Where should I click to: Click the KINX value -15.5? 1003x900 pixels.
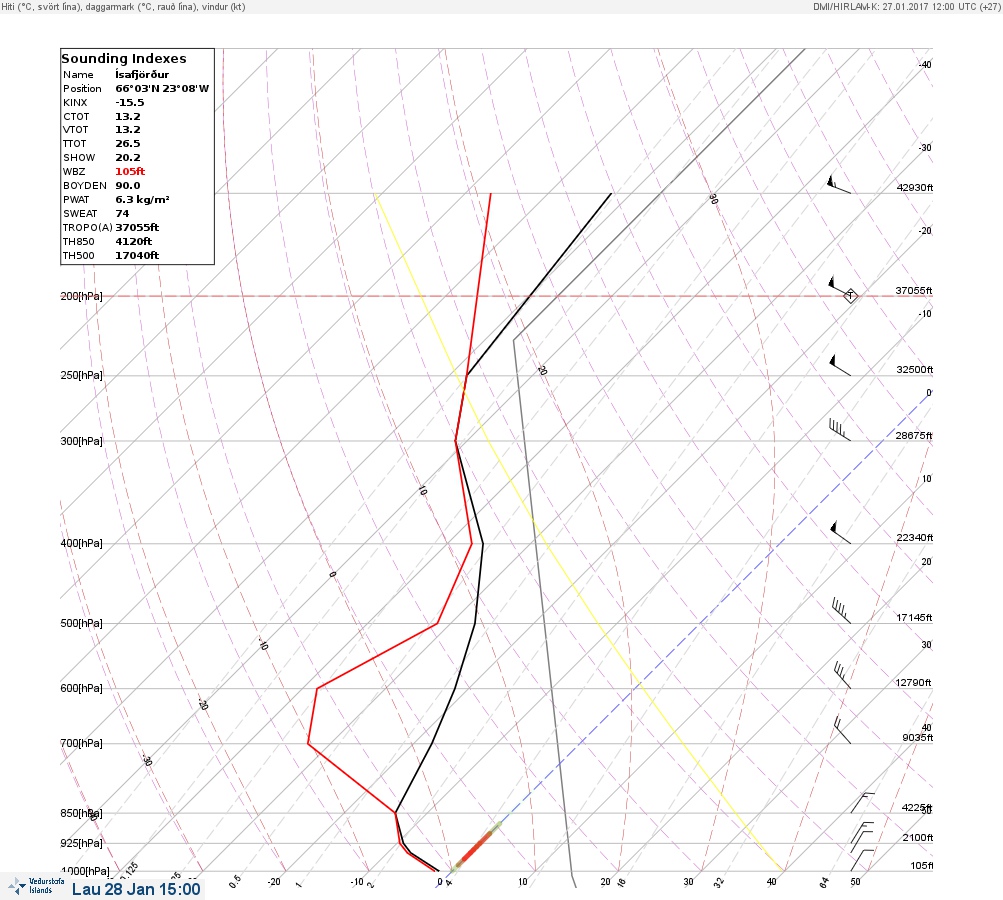pos(130,102)
